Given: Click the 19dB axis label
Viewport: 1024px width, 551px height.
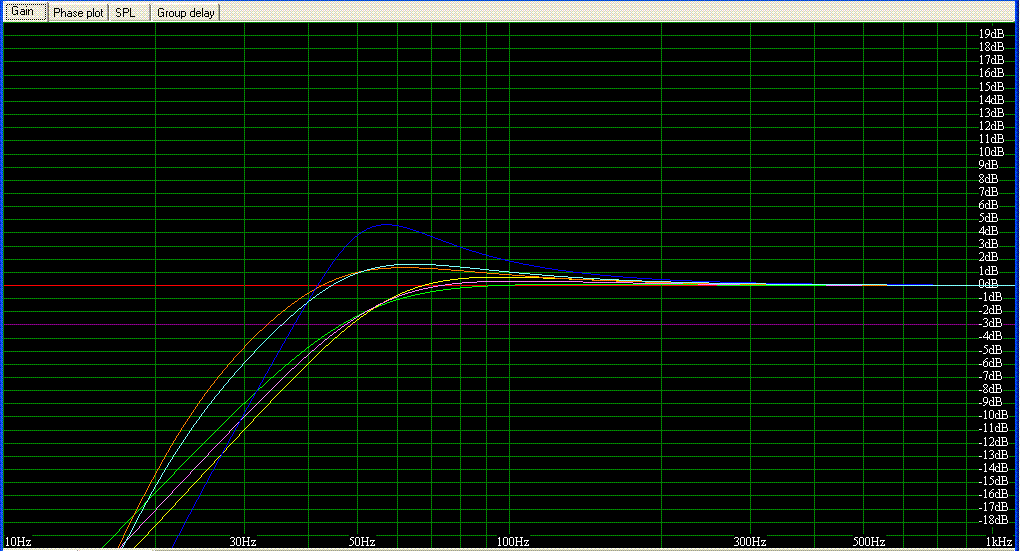Looking at the screenshot, I should click(991, 34).
